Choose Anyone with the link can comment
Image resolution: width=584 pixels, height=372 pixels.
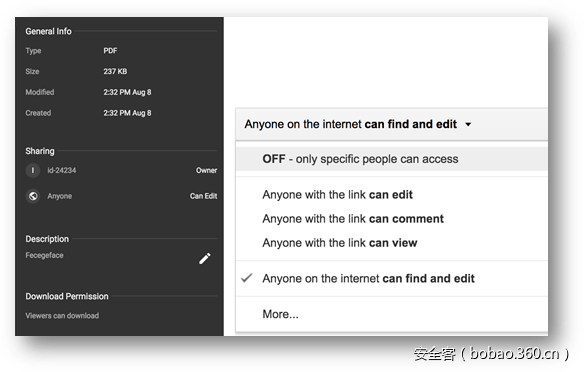[x=353, y=219]
